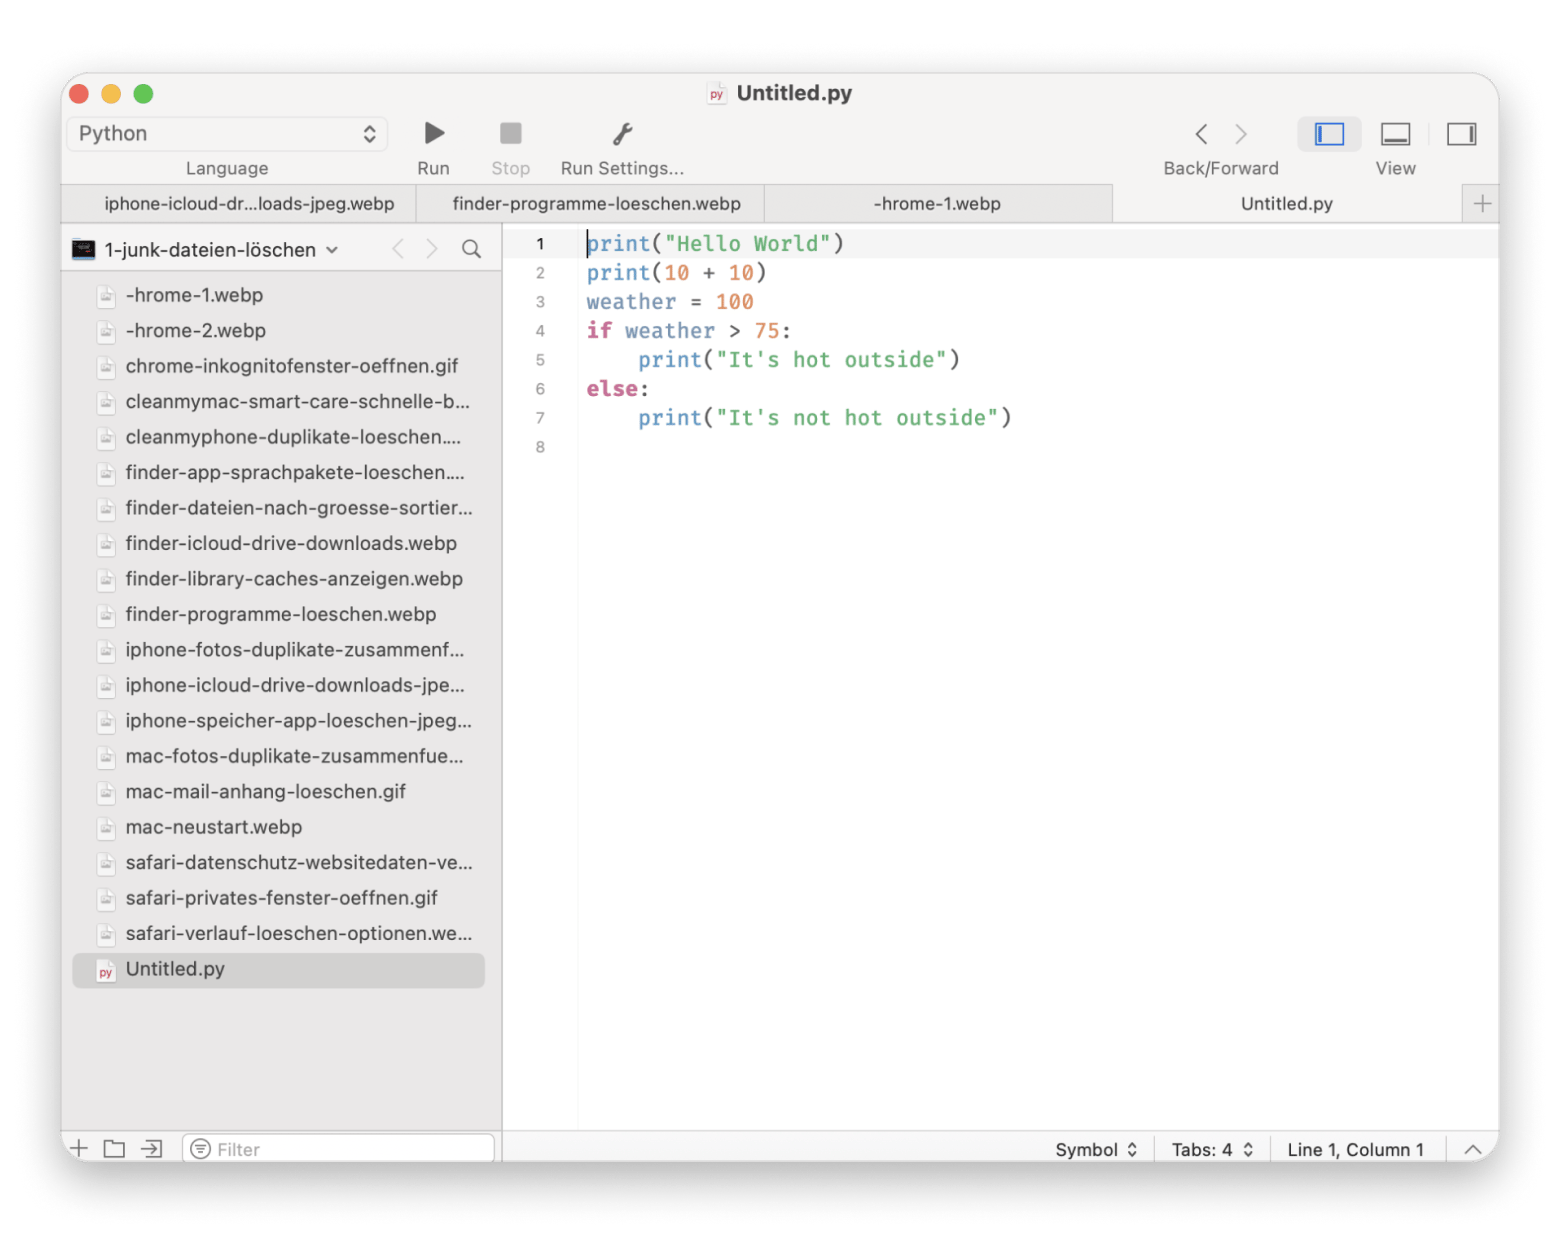Click sidebar navigator forward arrow
The width and height of the screenshot is (1560, 1242).
[x=432, y=249]
